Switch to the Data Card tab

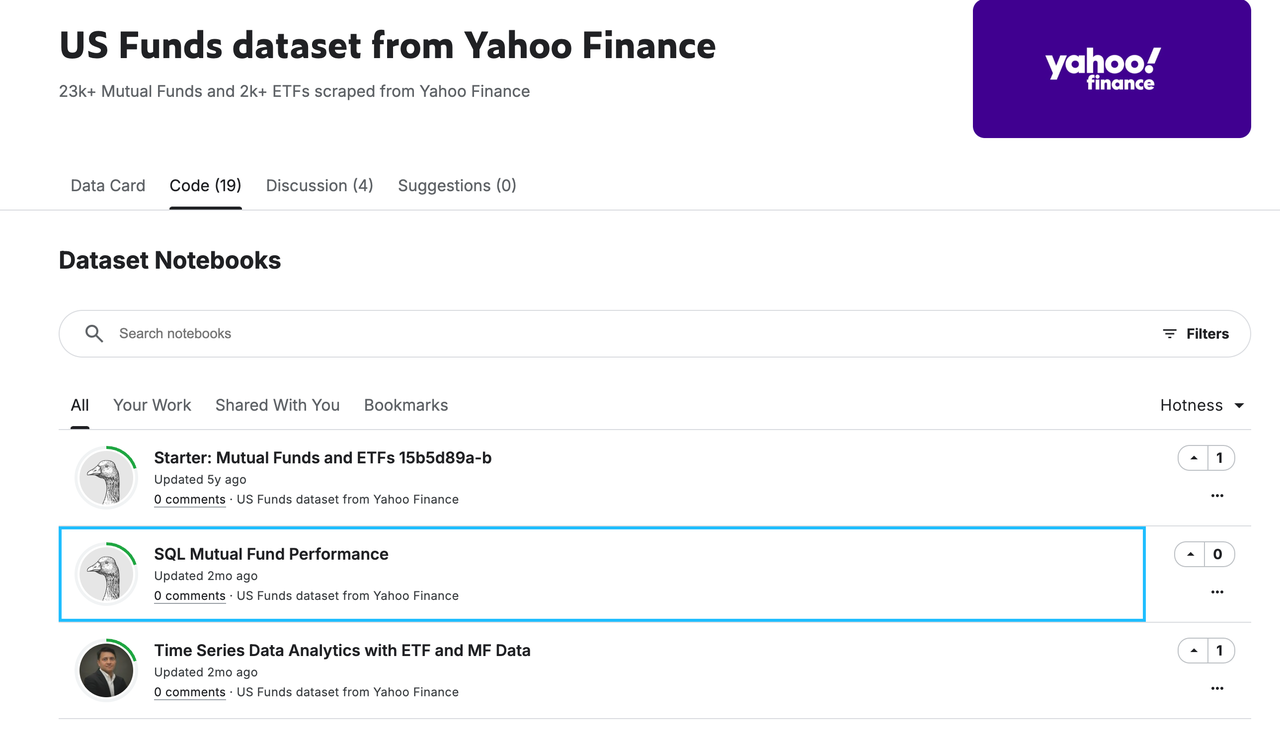click(108, 186)
